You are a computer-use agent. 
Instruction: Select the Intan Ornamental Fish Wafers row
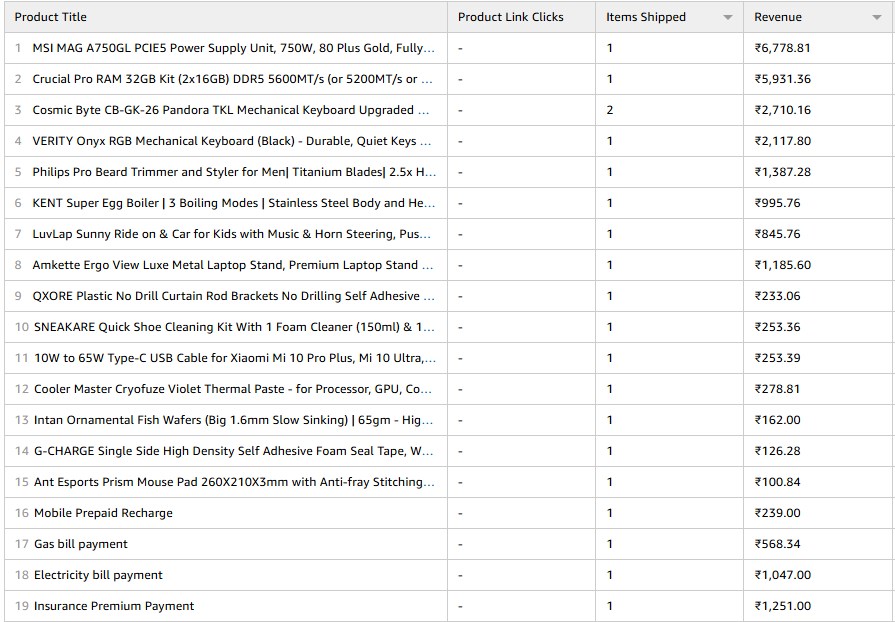click(x=233, y=420)
